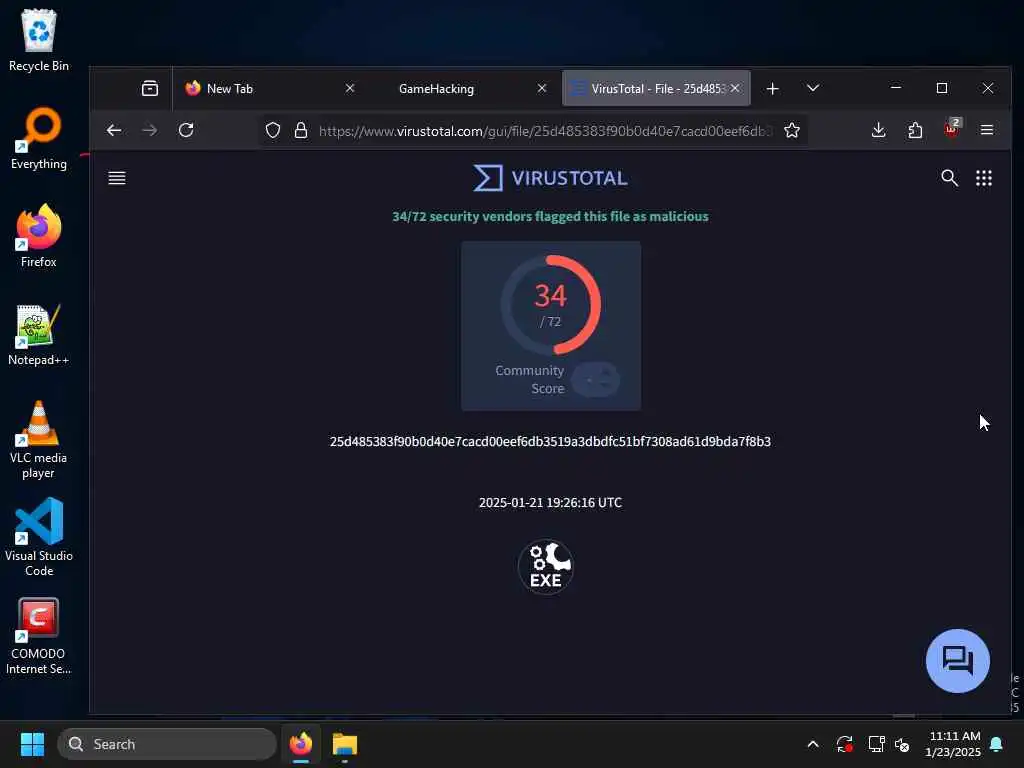This screenshot has height=768, width=1024.
Task: Click the VirusTotal URL address bar
Action: click(x=545, y=131)
